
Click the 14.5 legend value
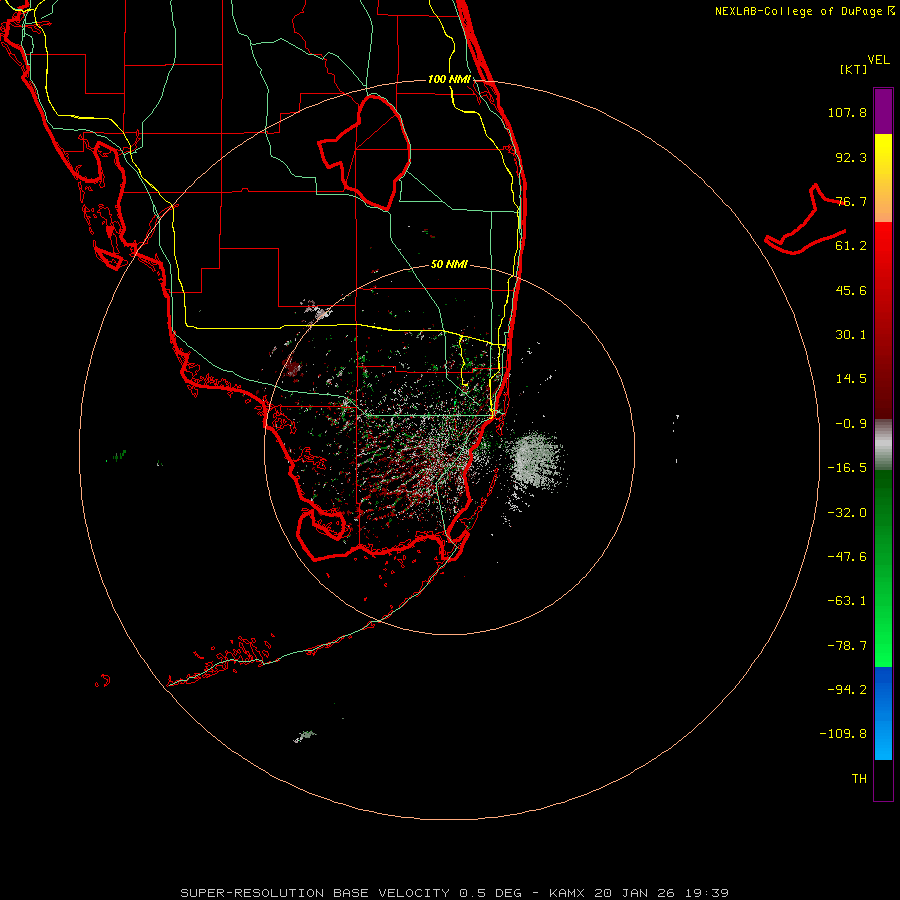click(x=851, y=379)
